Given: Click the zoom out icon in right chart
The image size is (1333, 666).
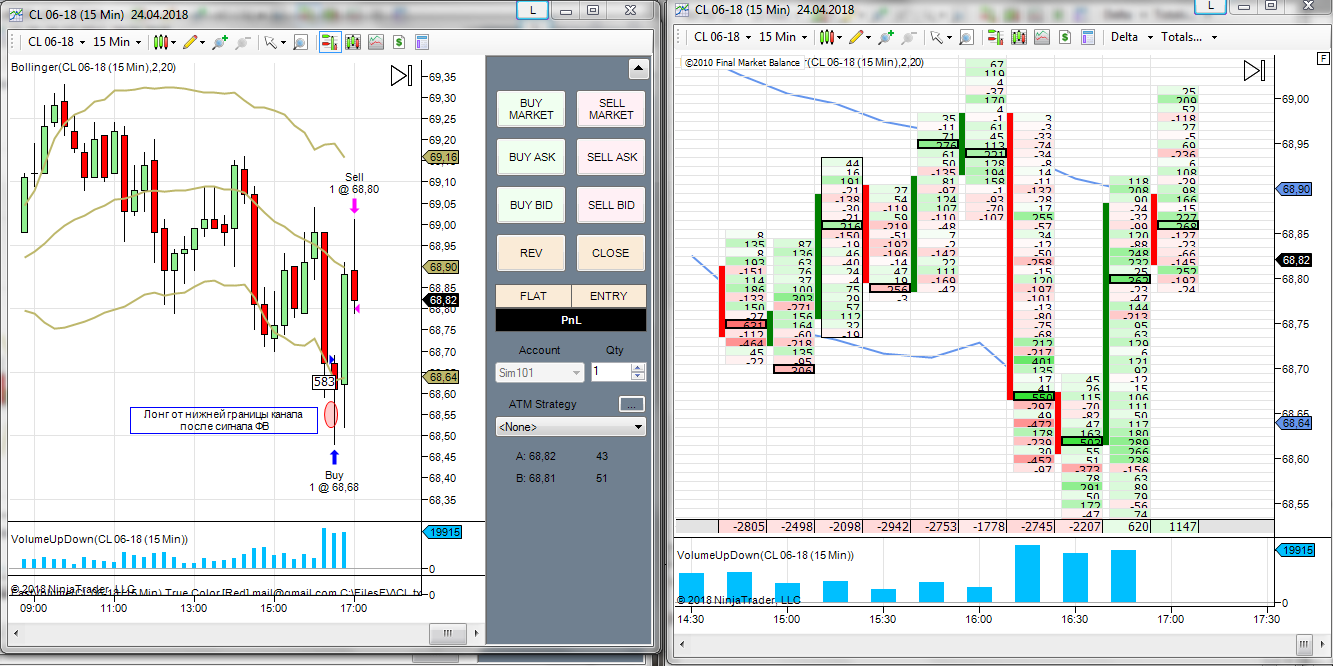Looking at the screenshot, I should 908,37.
